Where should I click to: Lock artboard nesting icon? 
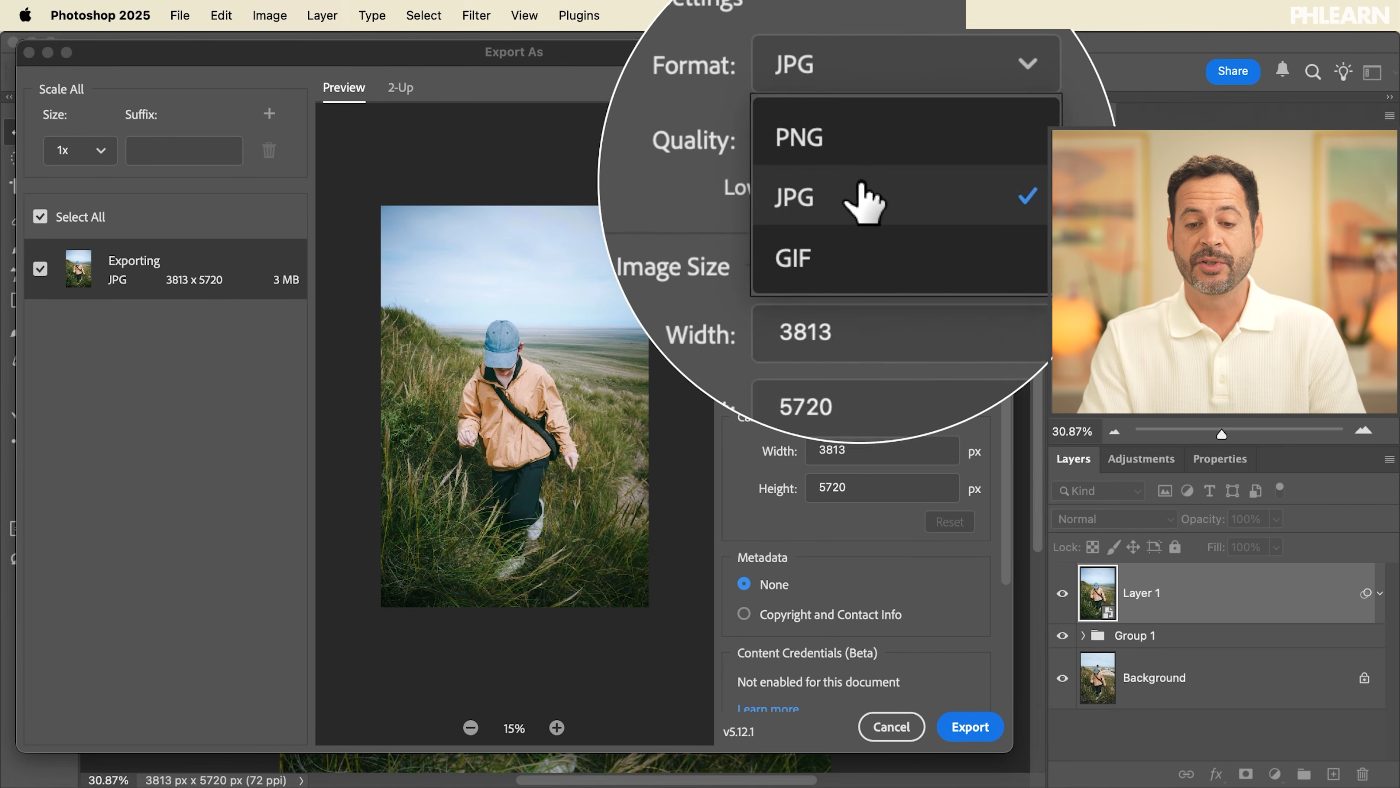pos(1154,547)
